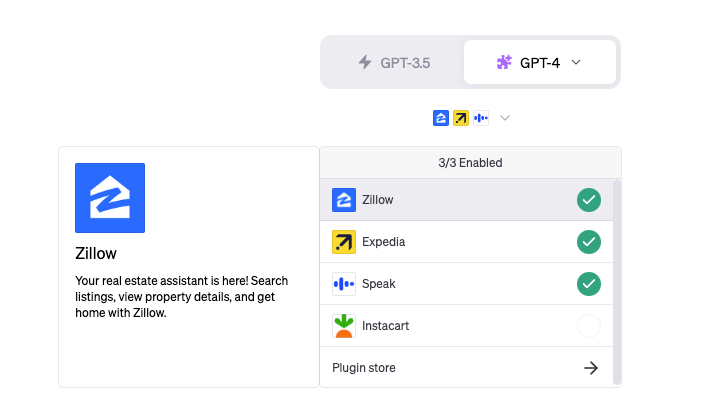The image size is (703, 415).
Task: Click the Plugin store arrow
Action: coord(591,368)
